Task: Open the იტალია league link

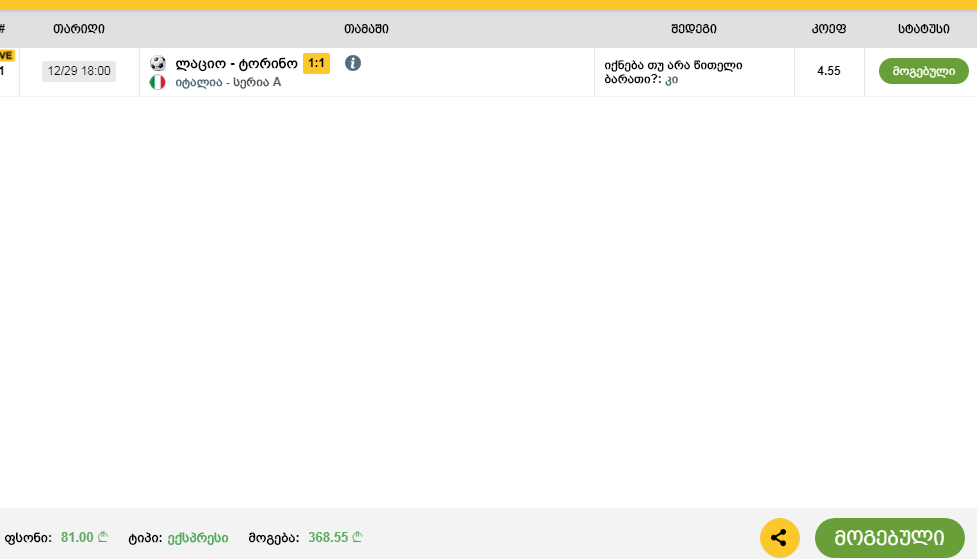Action: [199, 82]
